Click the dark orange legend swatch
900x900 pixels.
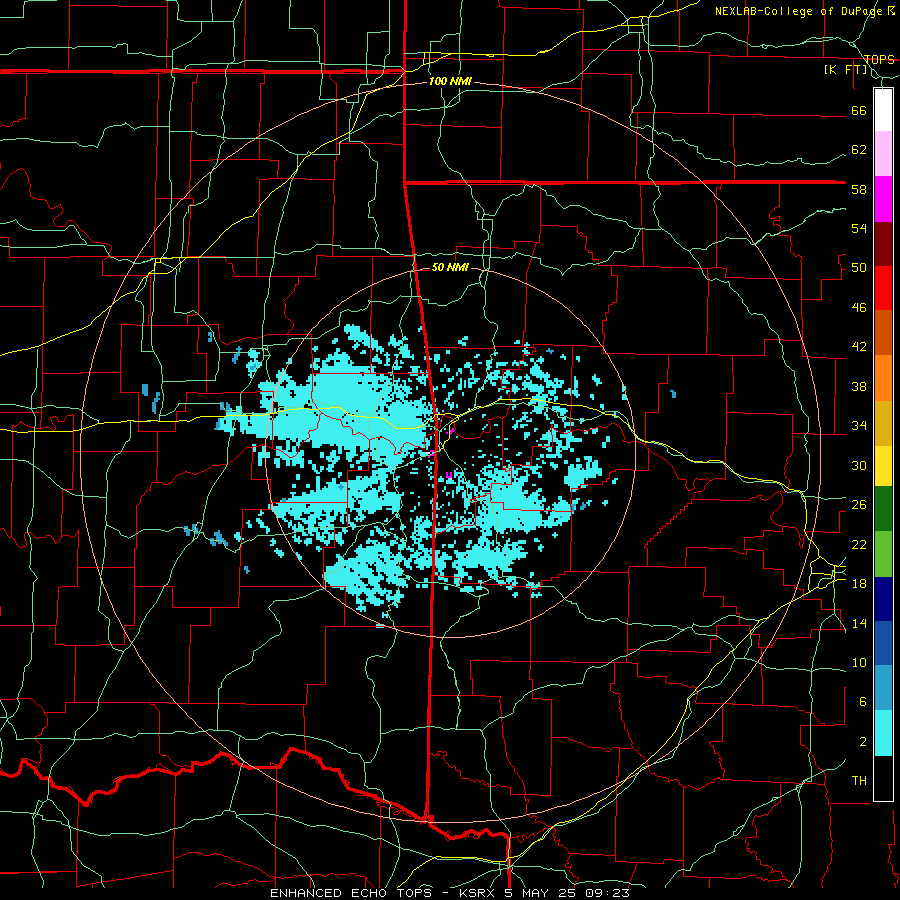click(x=883, y=332)
